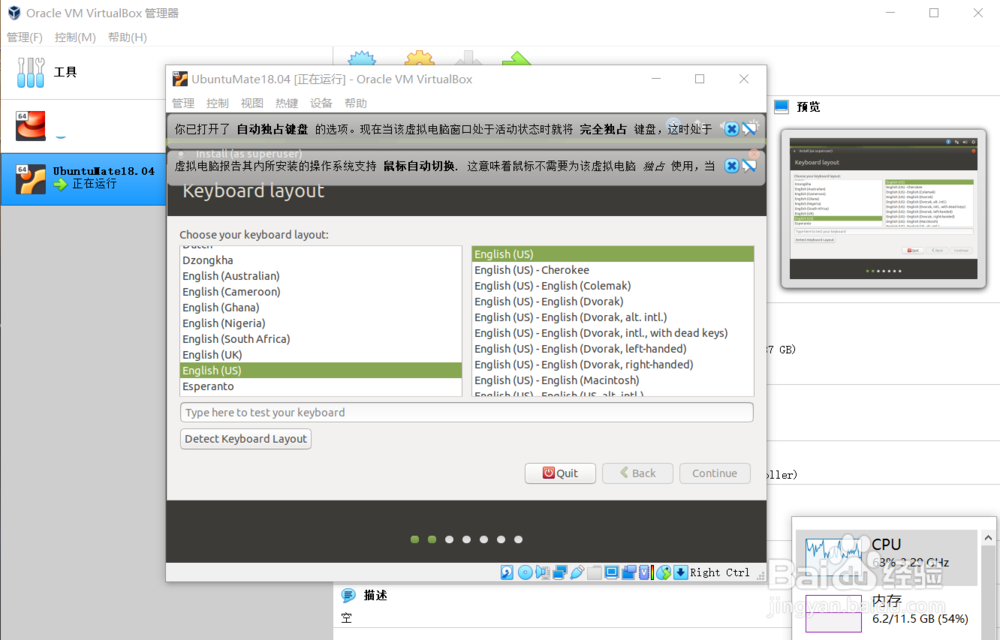Select Esperanto layout
The image size is (1000, 640).
pos(321,386)
